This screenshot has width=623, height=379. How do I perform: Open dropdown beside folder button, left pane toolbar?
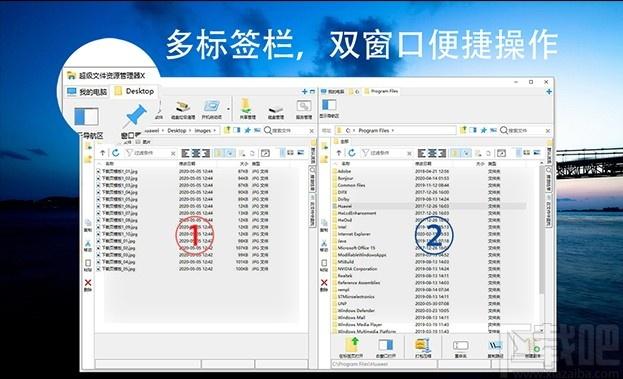(x=230, y=153)
